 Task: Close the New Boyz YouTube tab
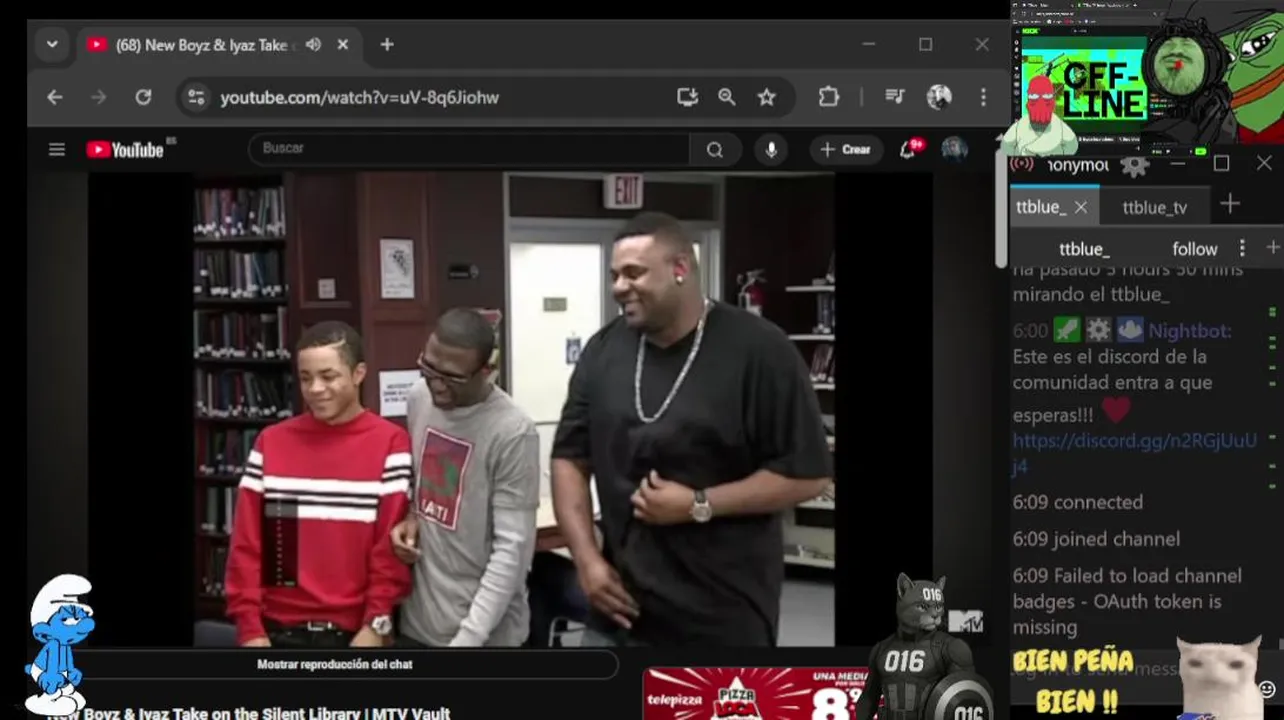coord(343,45)
